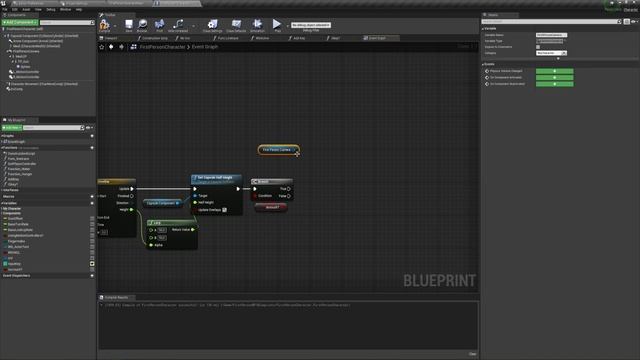Add event dispatcher with its plus icon
Screen dimensions: 640x360
(92, 276)
